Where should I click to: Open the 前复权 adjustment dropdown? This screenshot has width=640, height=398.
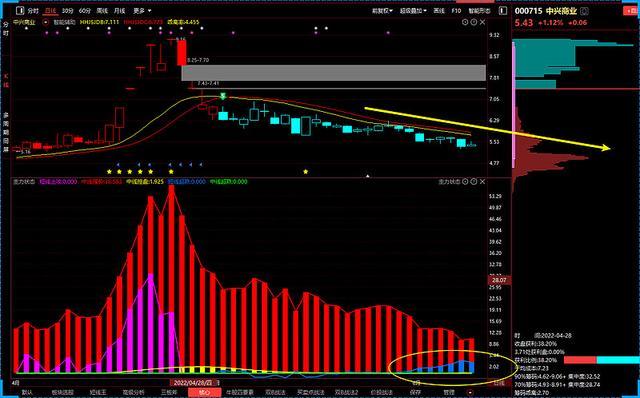[382, 11]
